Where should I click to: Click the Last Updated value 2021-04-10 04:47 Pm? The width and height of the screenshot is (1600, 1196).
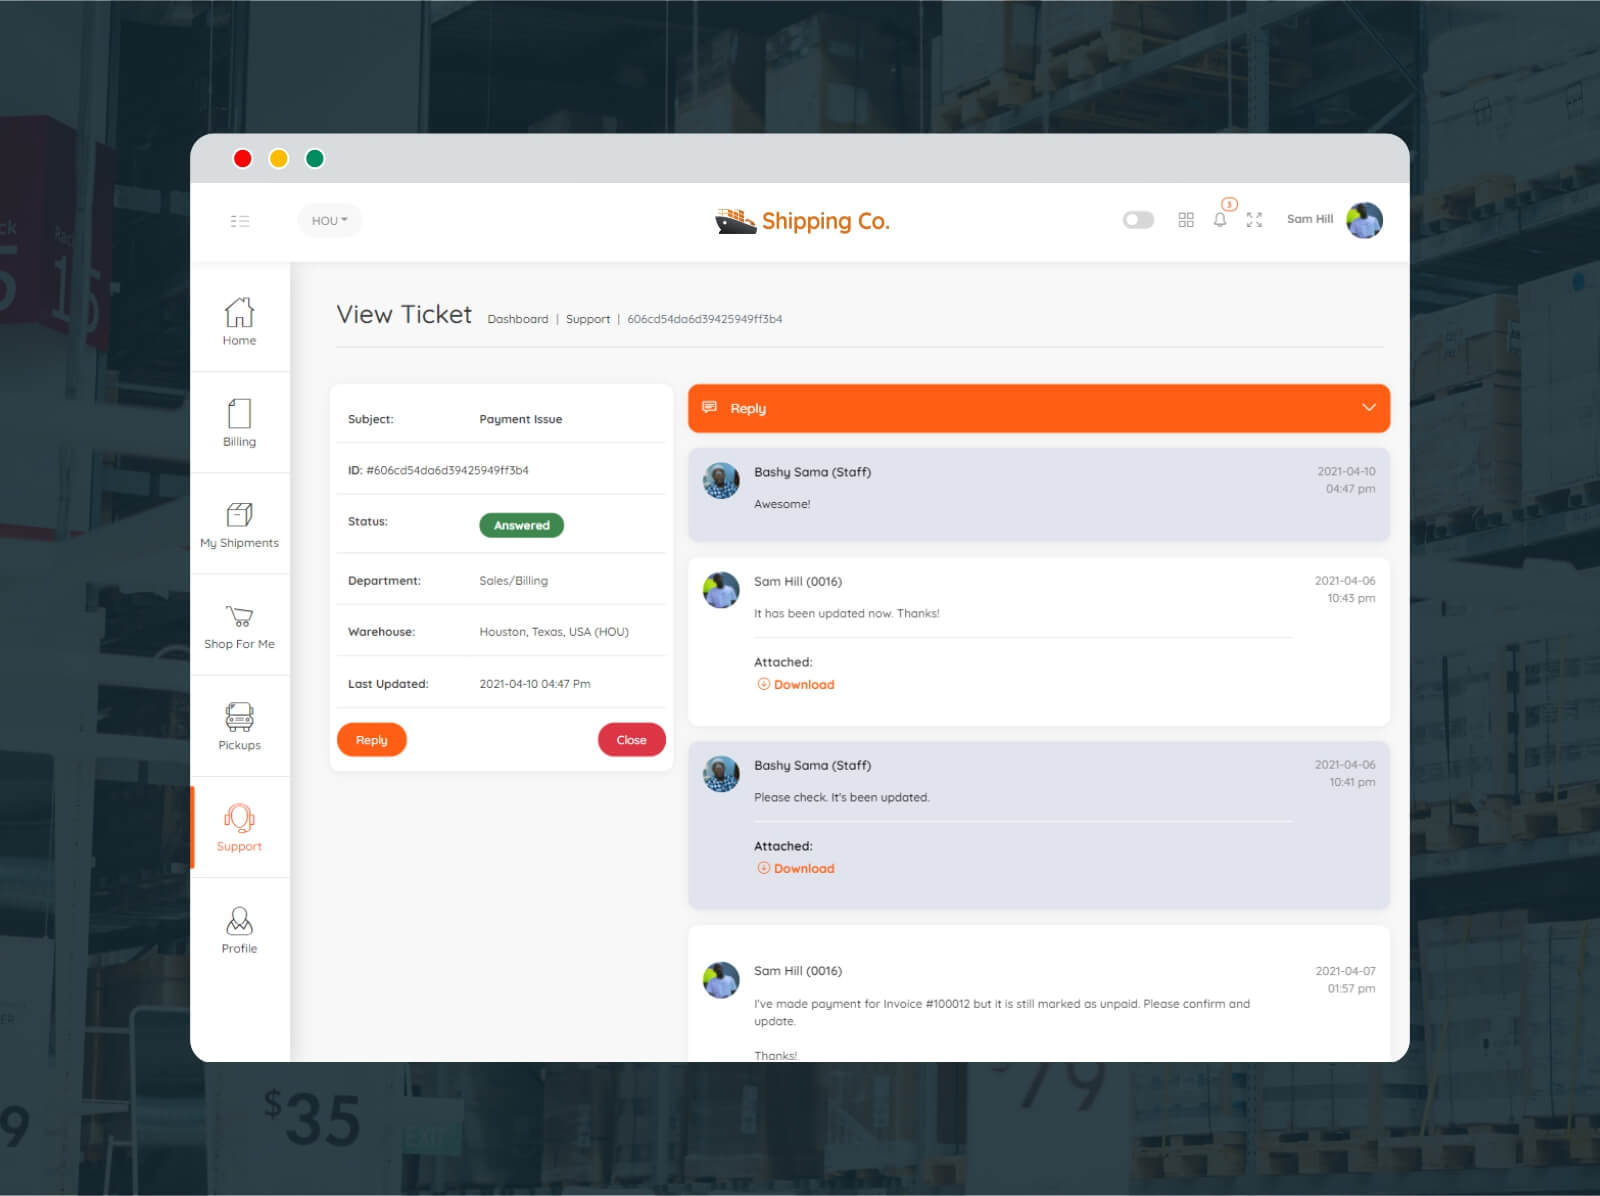point(535,684)
